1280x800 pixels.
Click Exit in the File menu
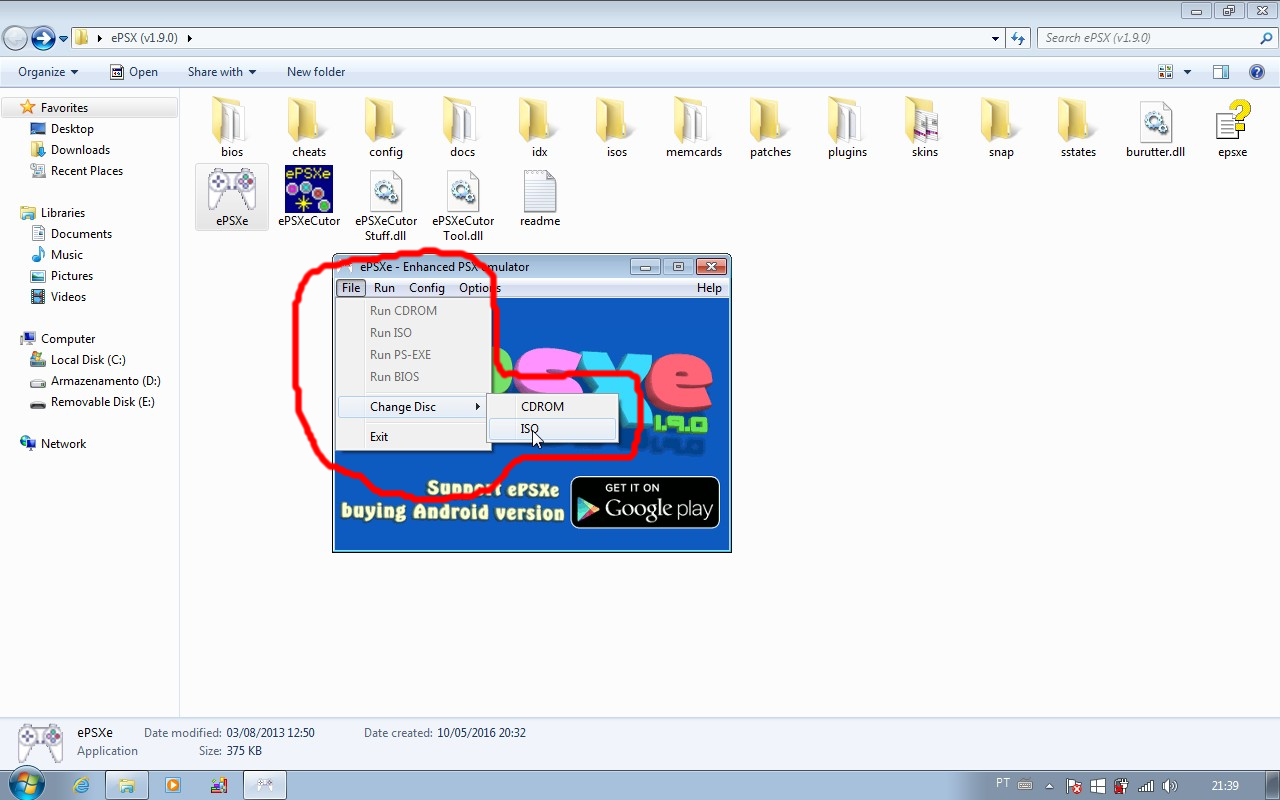coord(379,437)
